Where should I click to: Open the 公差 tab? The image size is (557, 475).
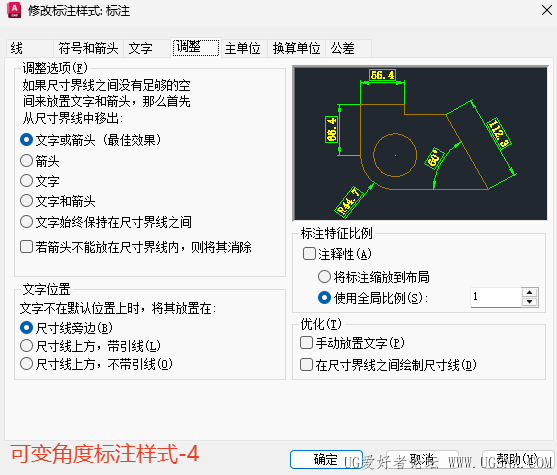[x=348, y=48]
